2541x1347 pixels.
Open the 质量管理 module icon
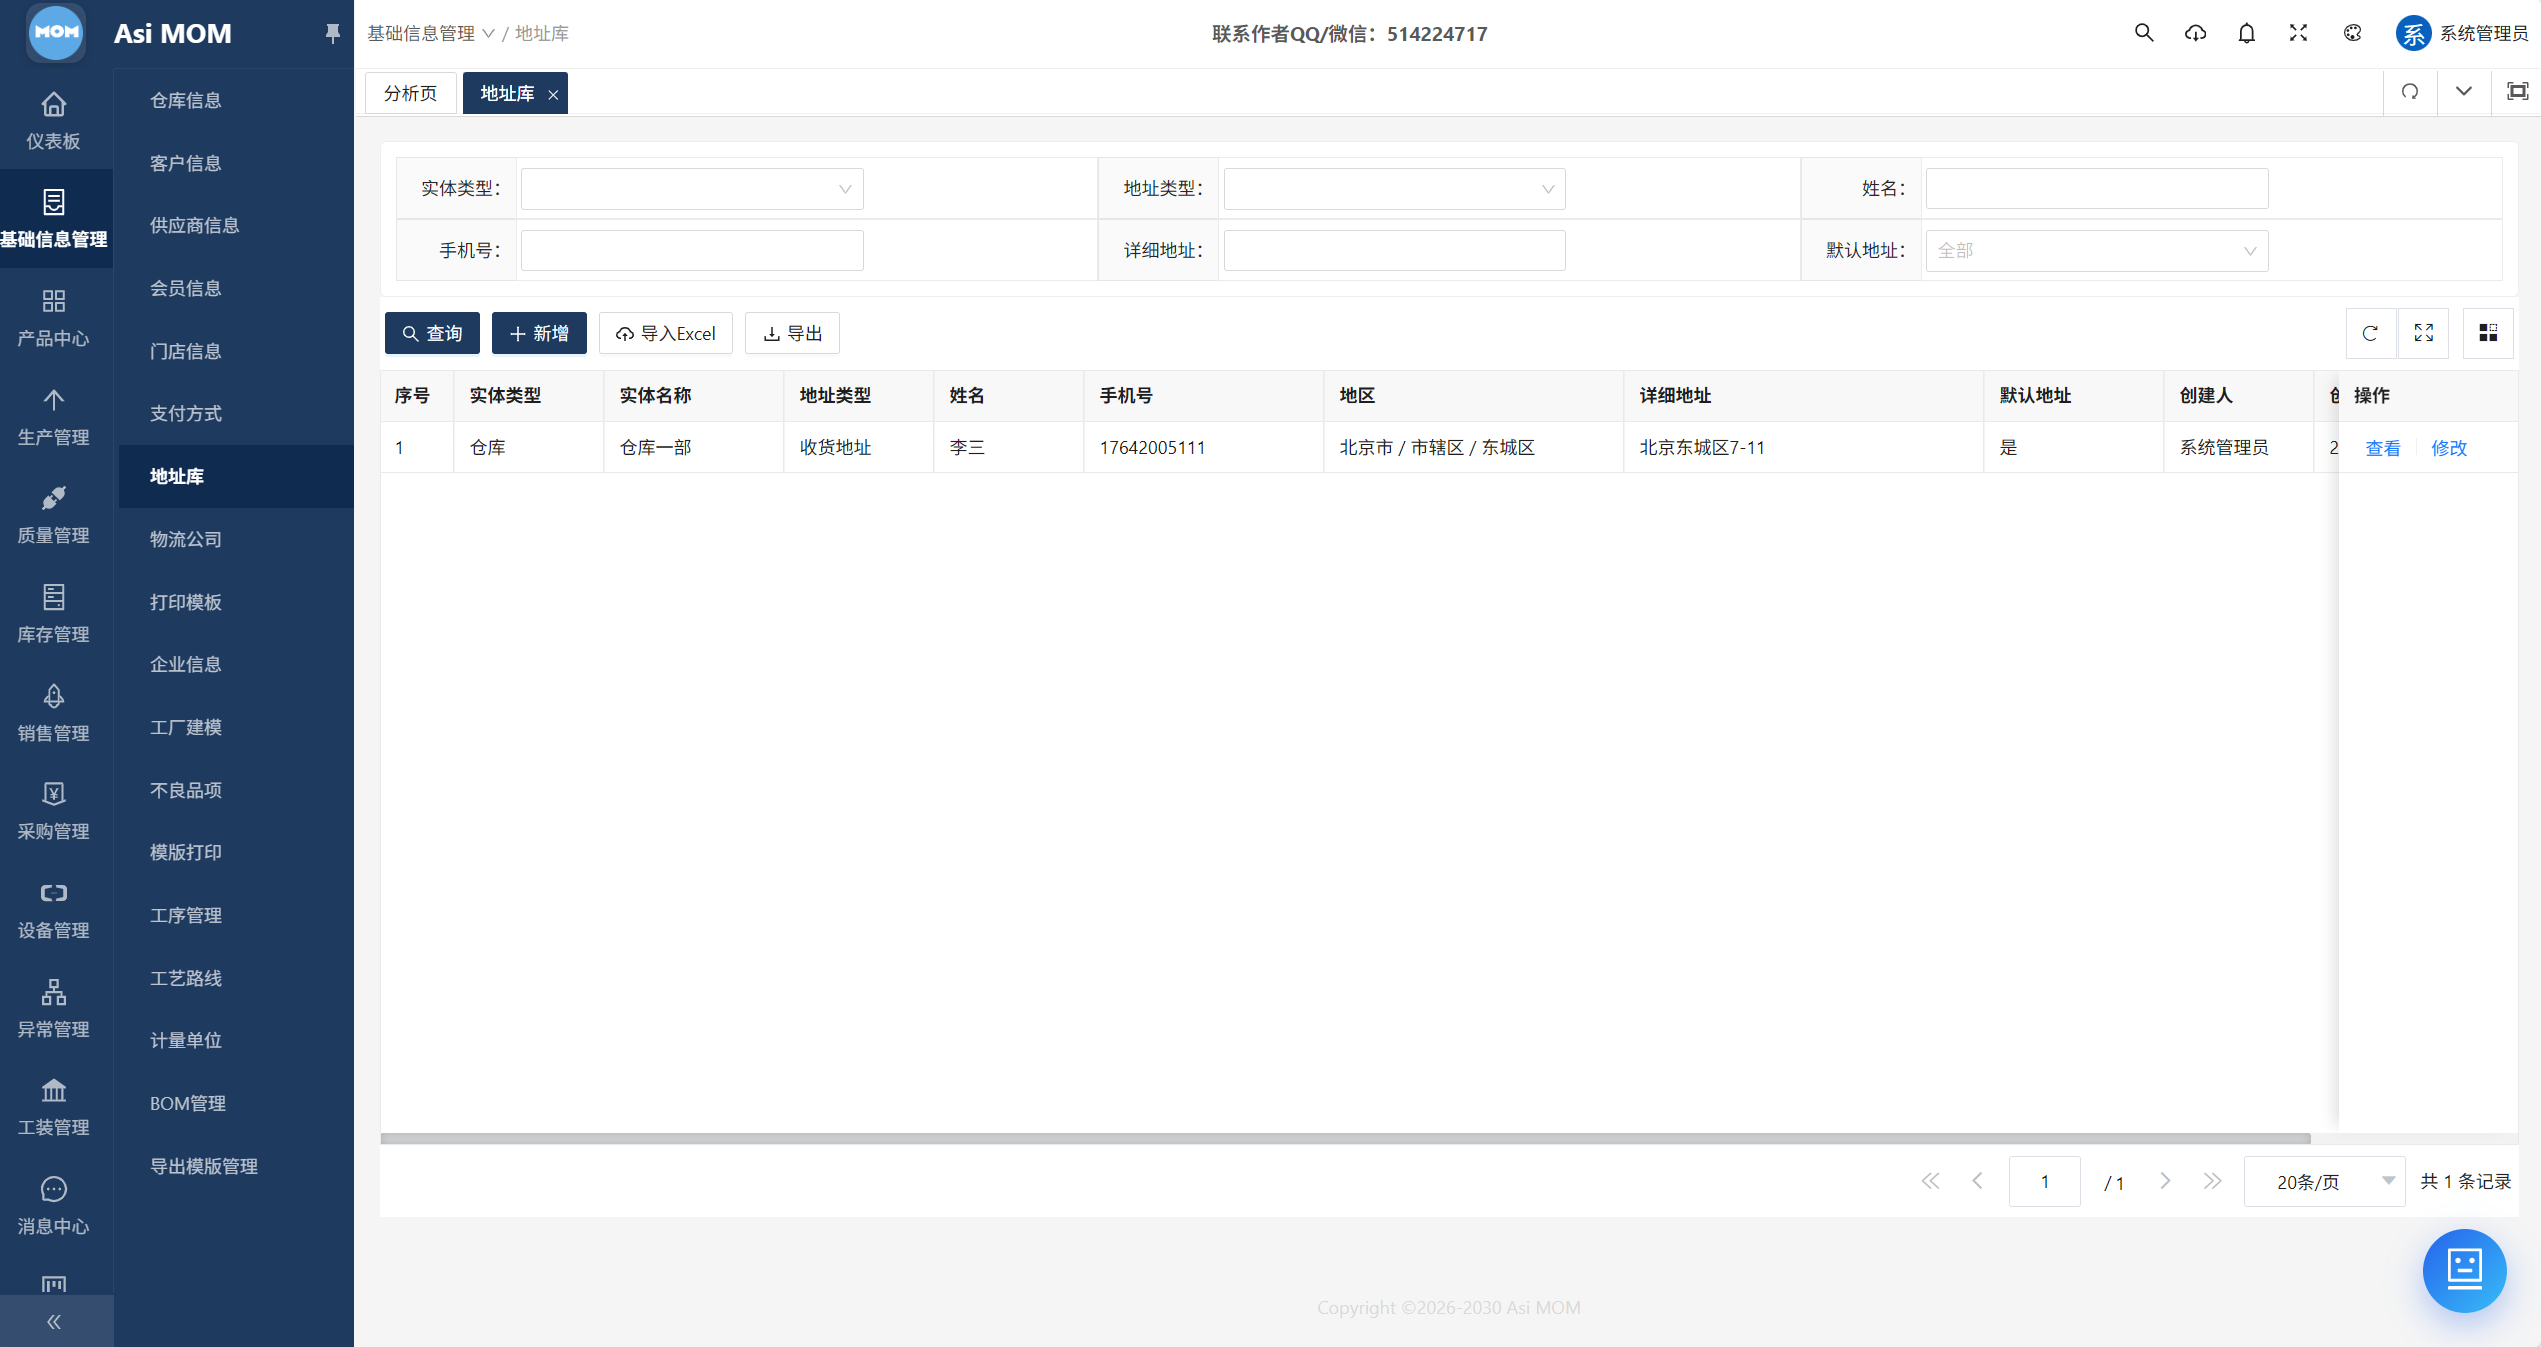tap(54, 498)
